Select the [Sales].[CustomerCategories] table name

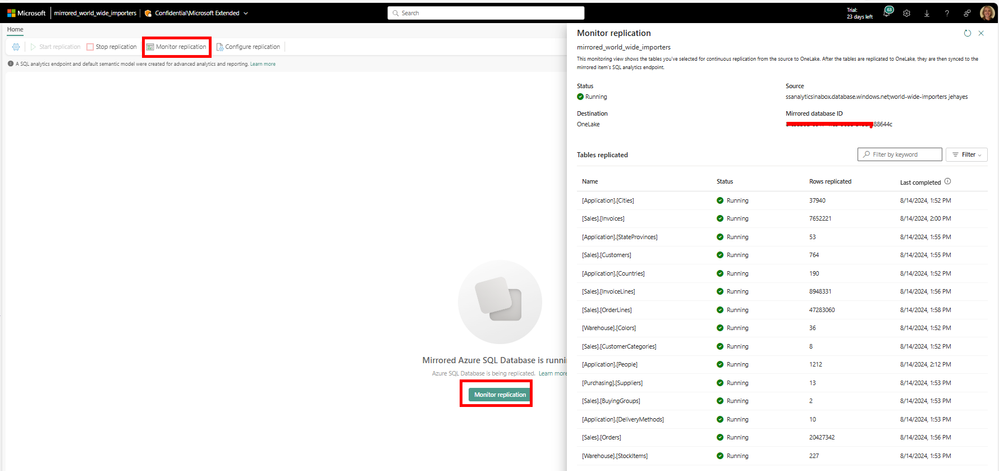619,346
